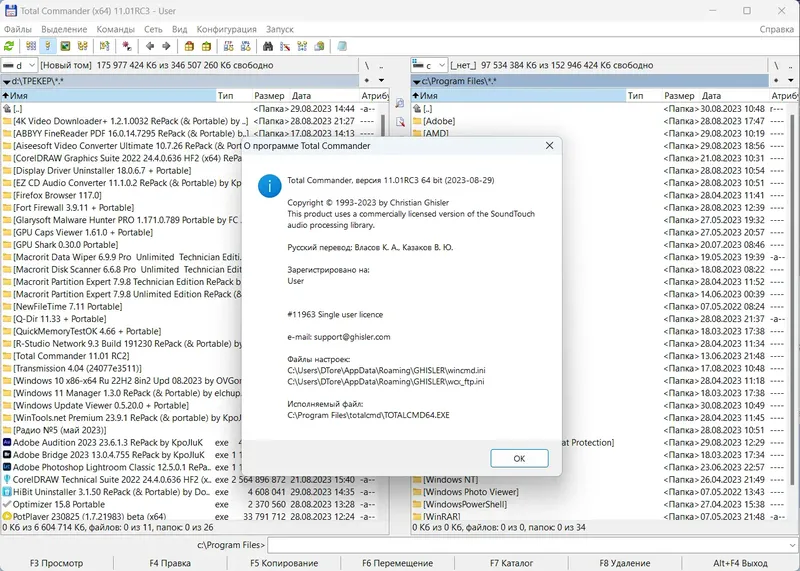Open the synchronize directories icon

pos(302,46)
